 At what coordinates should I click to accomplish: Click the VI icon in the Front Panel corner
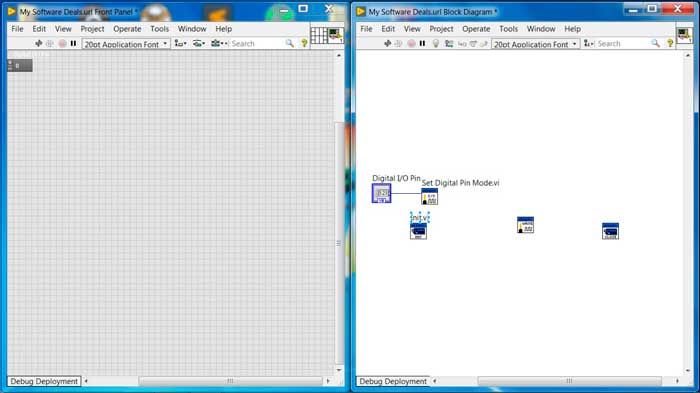click(x=335, y=35)
